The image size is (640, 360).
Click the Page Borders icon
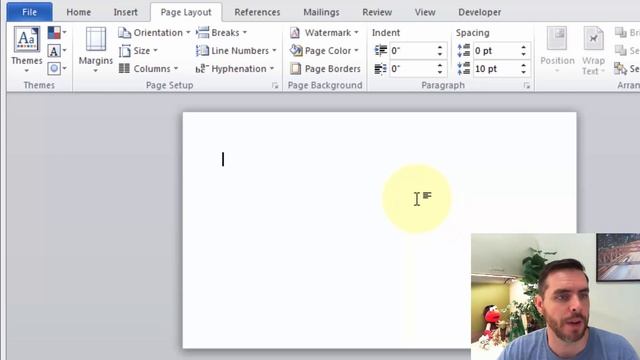pos(295,69)
